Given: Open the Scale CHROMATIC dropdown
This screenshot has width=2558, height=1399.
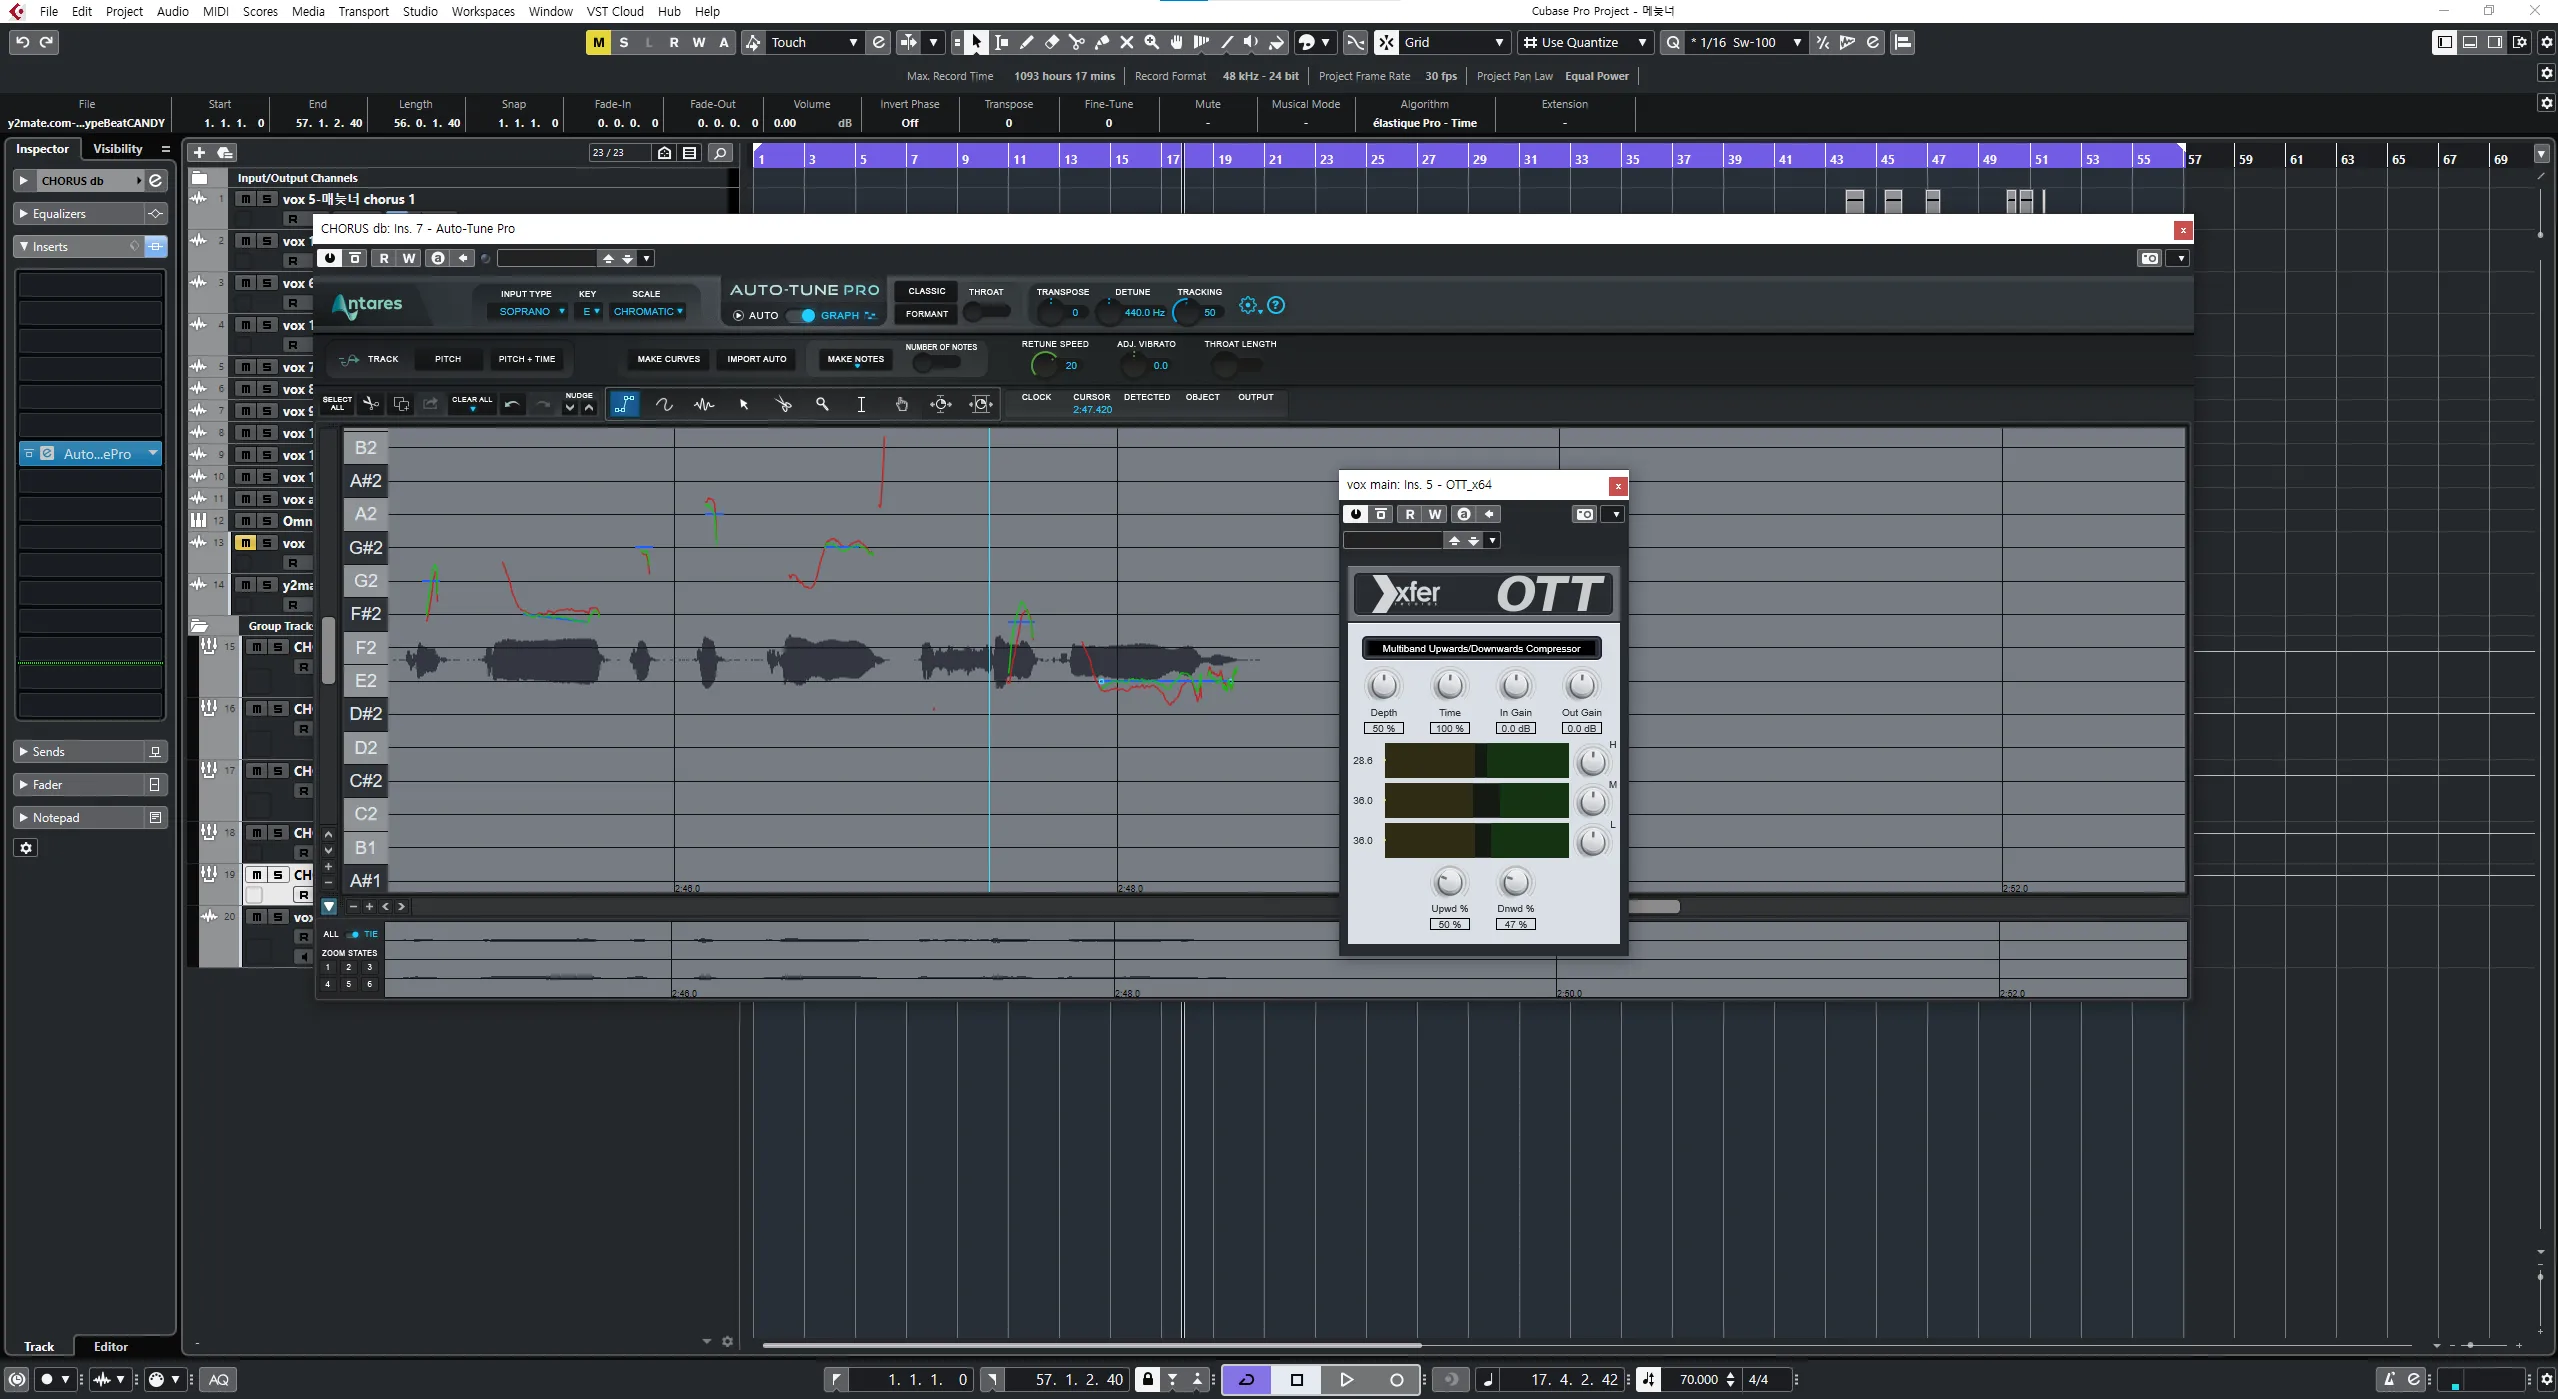Looking at the screenshot, I should tap(648, 312).
